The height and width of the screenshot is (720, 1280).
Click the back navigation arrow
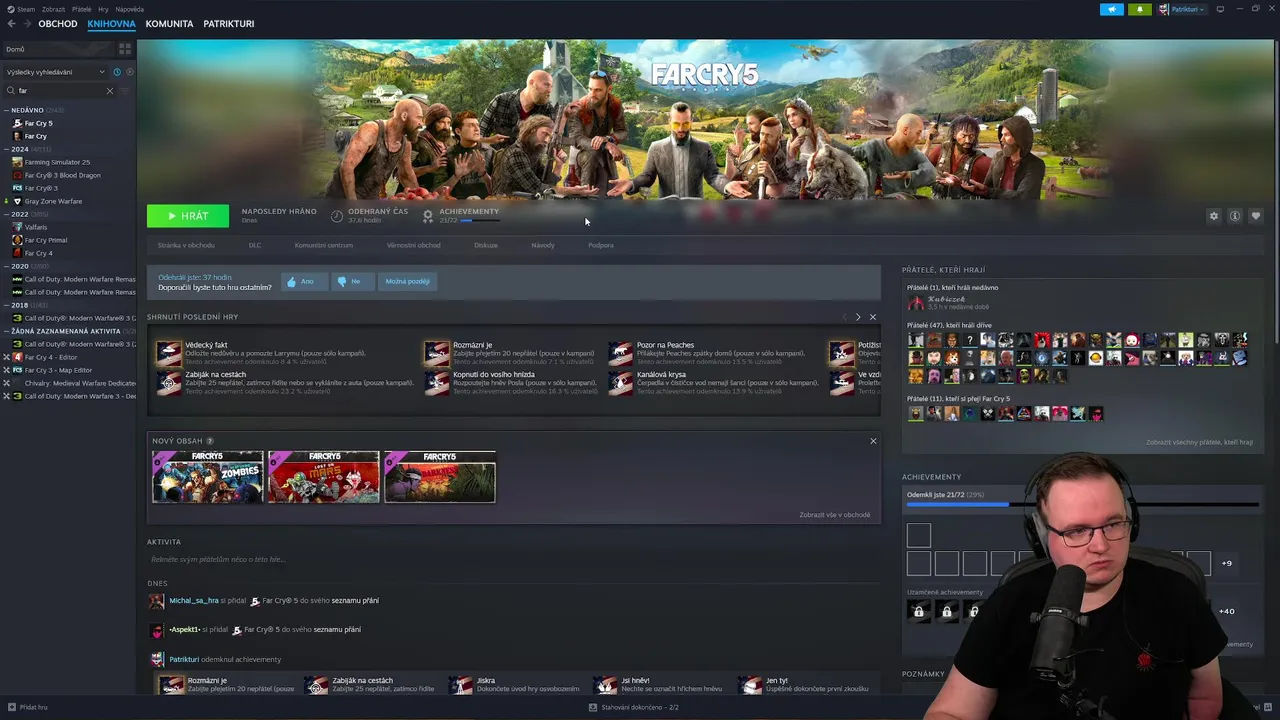click(11, 23)
